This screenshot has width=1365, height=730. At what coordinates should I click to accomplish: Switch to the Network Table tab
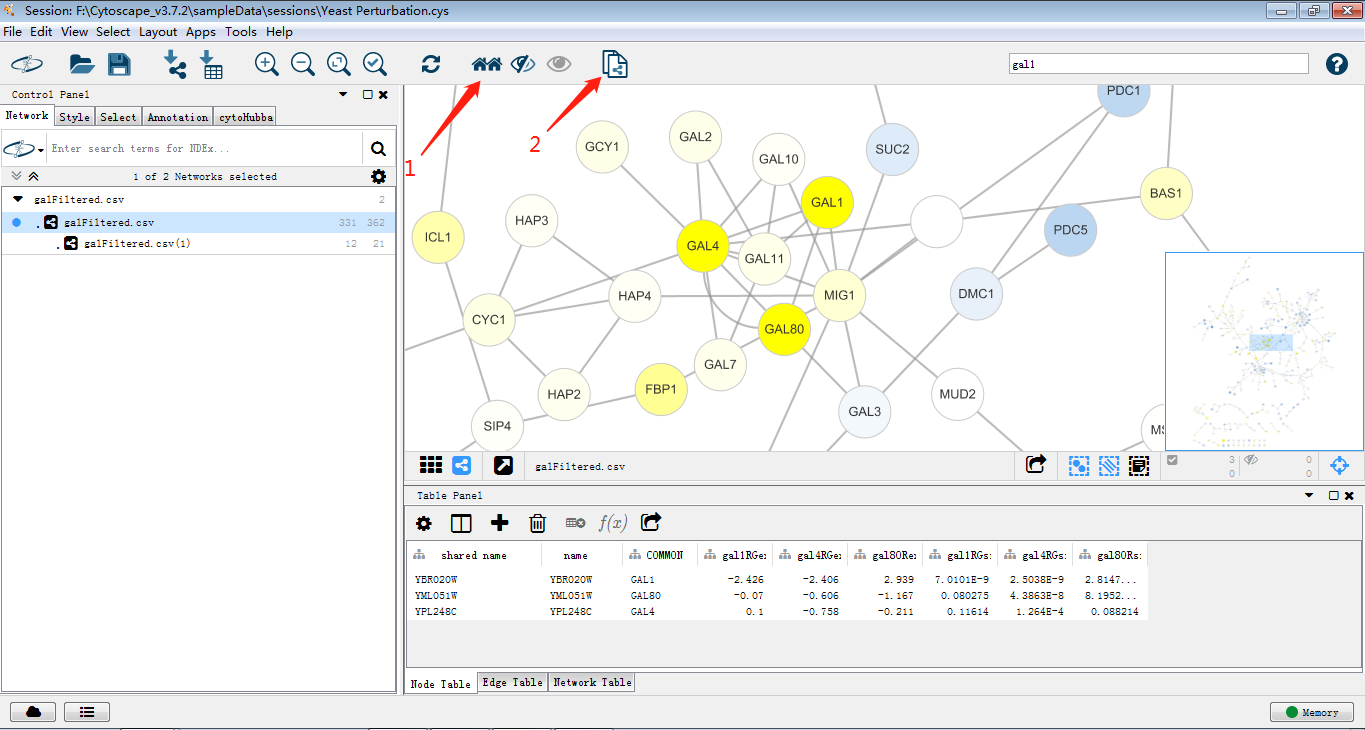tap(592, 682)
